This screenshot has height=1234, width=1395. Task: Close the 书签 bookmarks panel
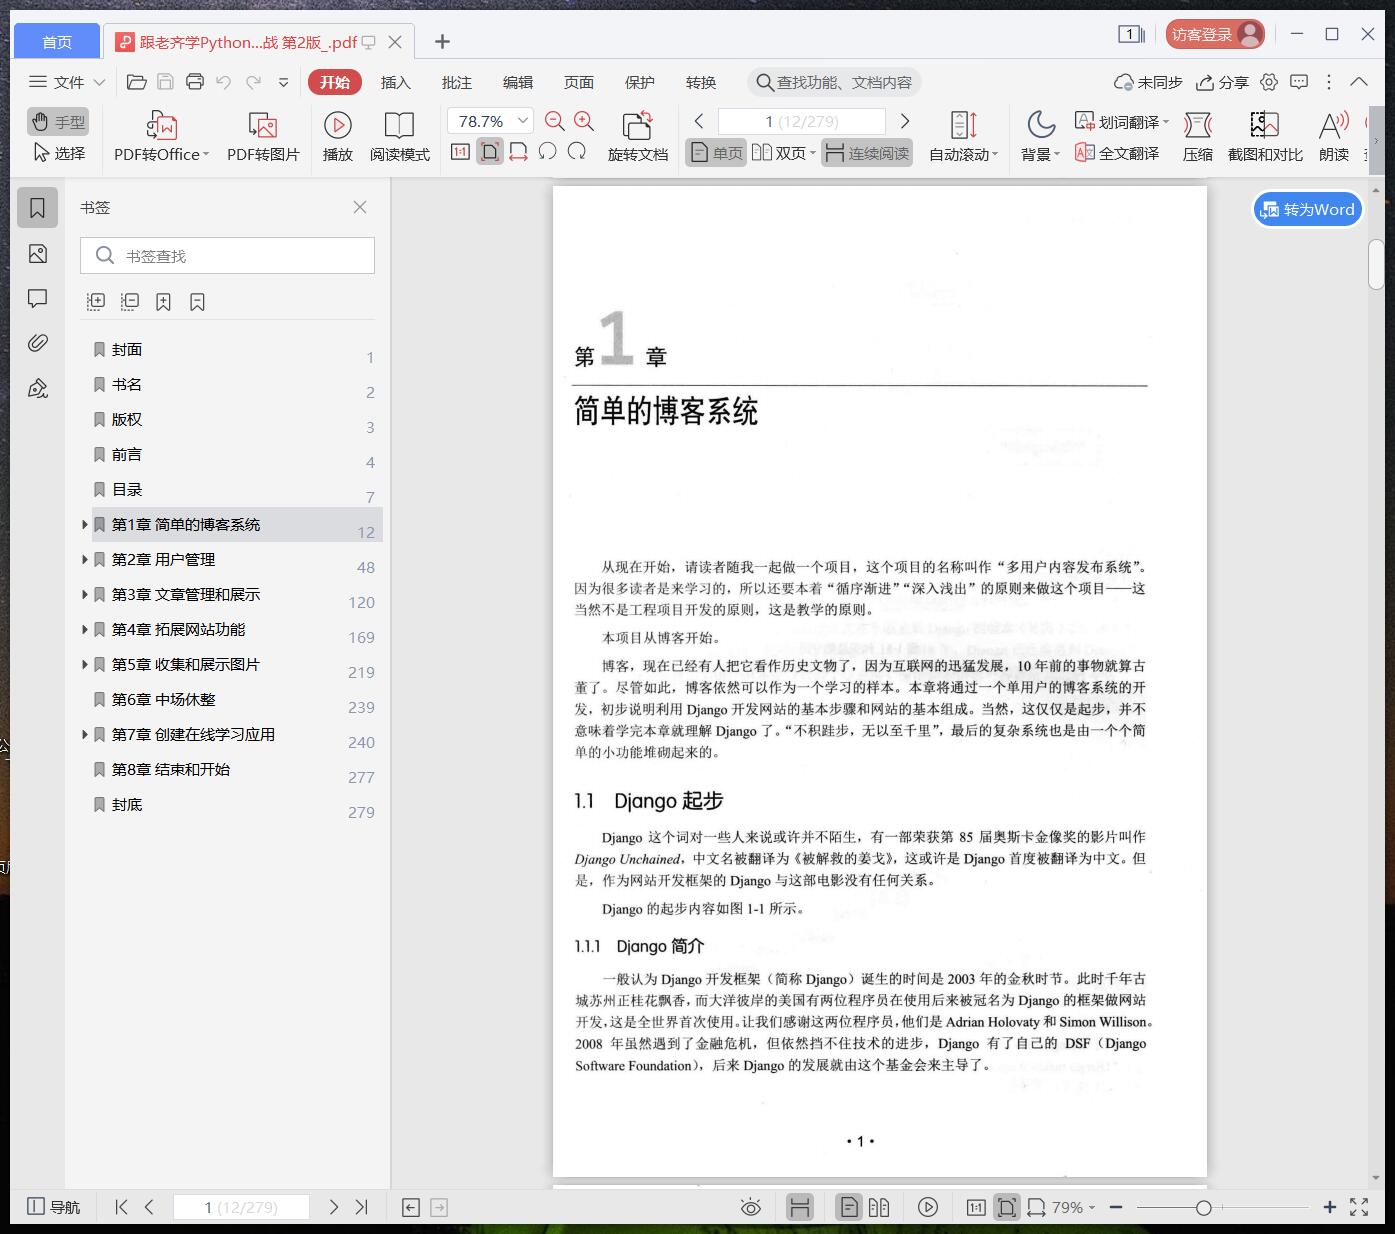click(x=360, y=207)
